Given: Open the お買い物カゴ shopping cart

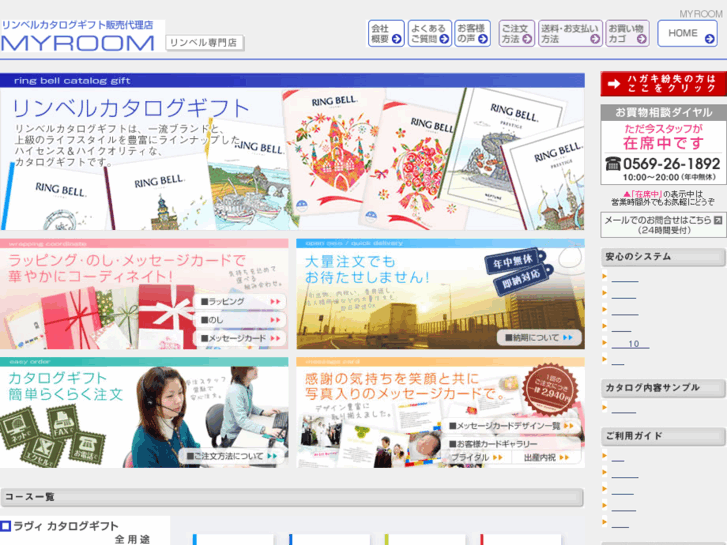Looking at the screenshot, I should click(627, 33).
